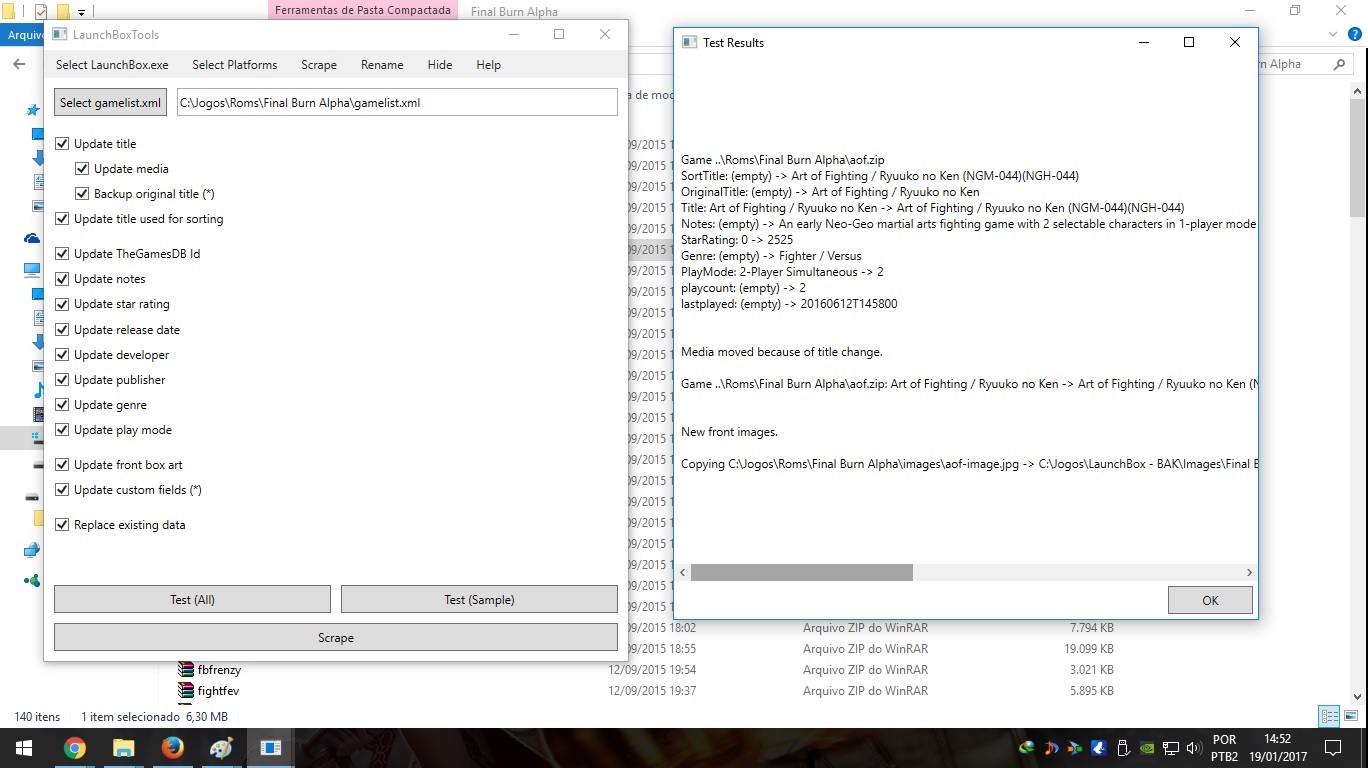
Task: Open the Explorer help question mark
Action: 1355,34
